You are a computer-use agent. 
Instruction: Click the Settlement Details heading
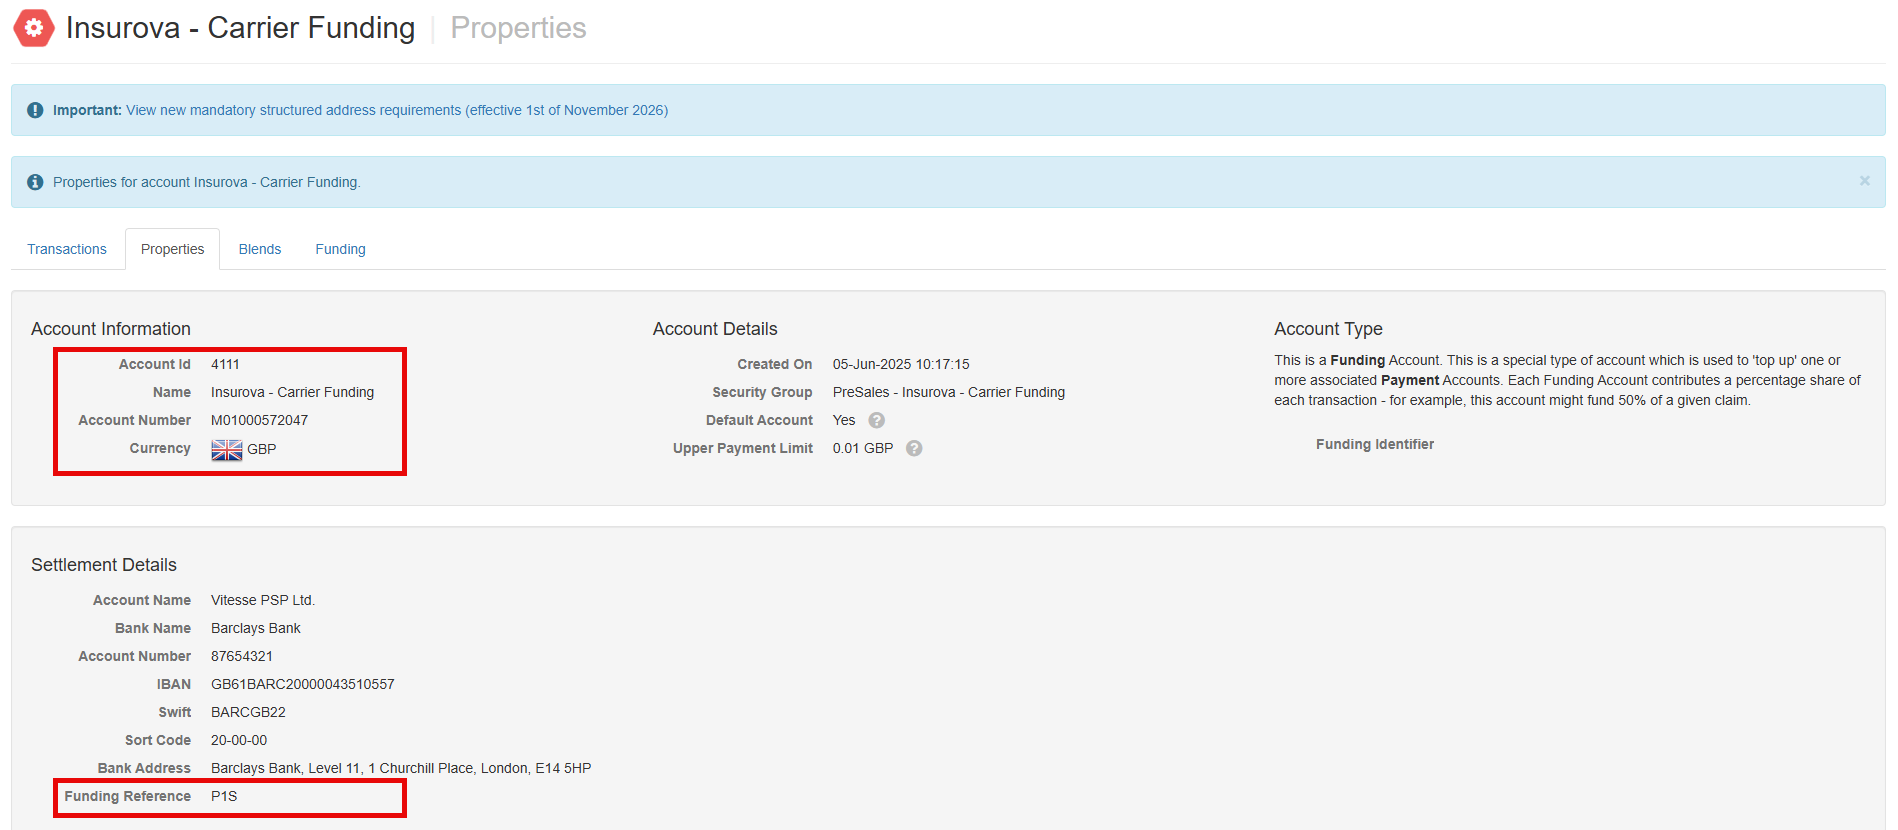pyautogui.click(x=104, y=565)
